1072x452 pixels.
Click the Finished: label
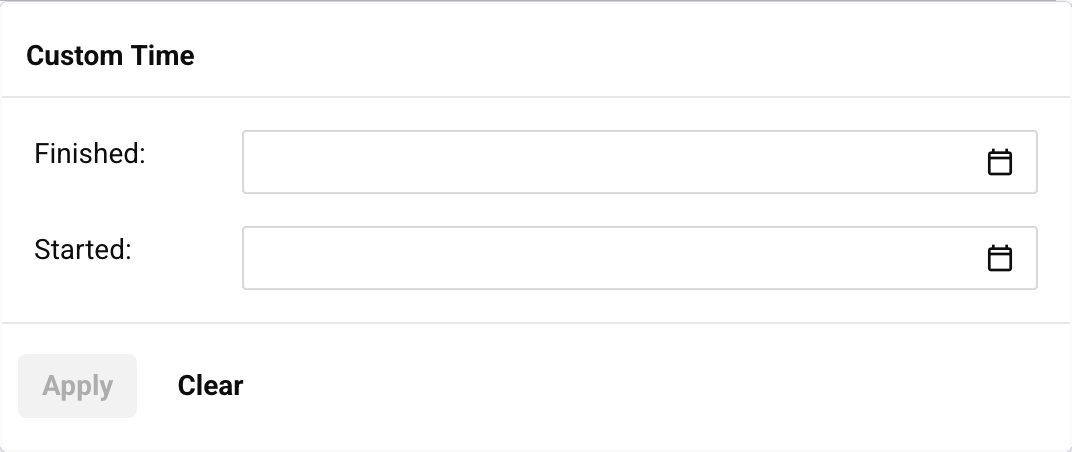point(90,154)
